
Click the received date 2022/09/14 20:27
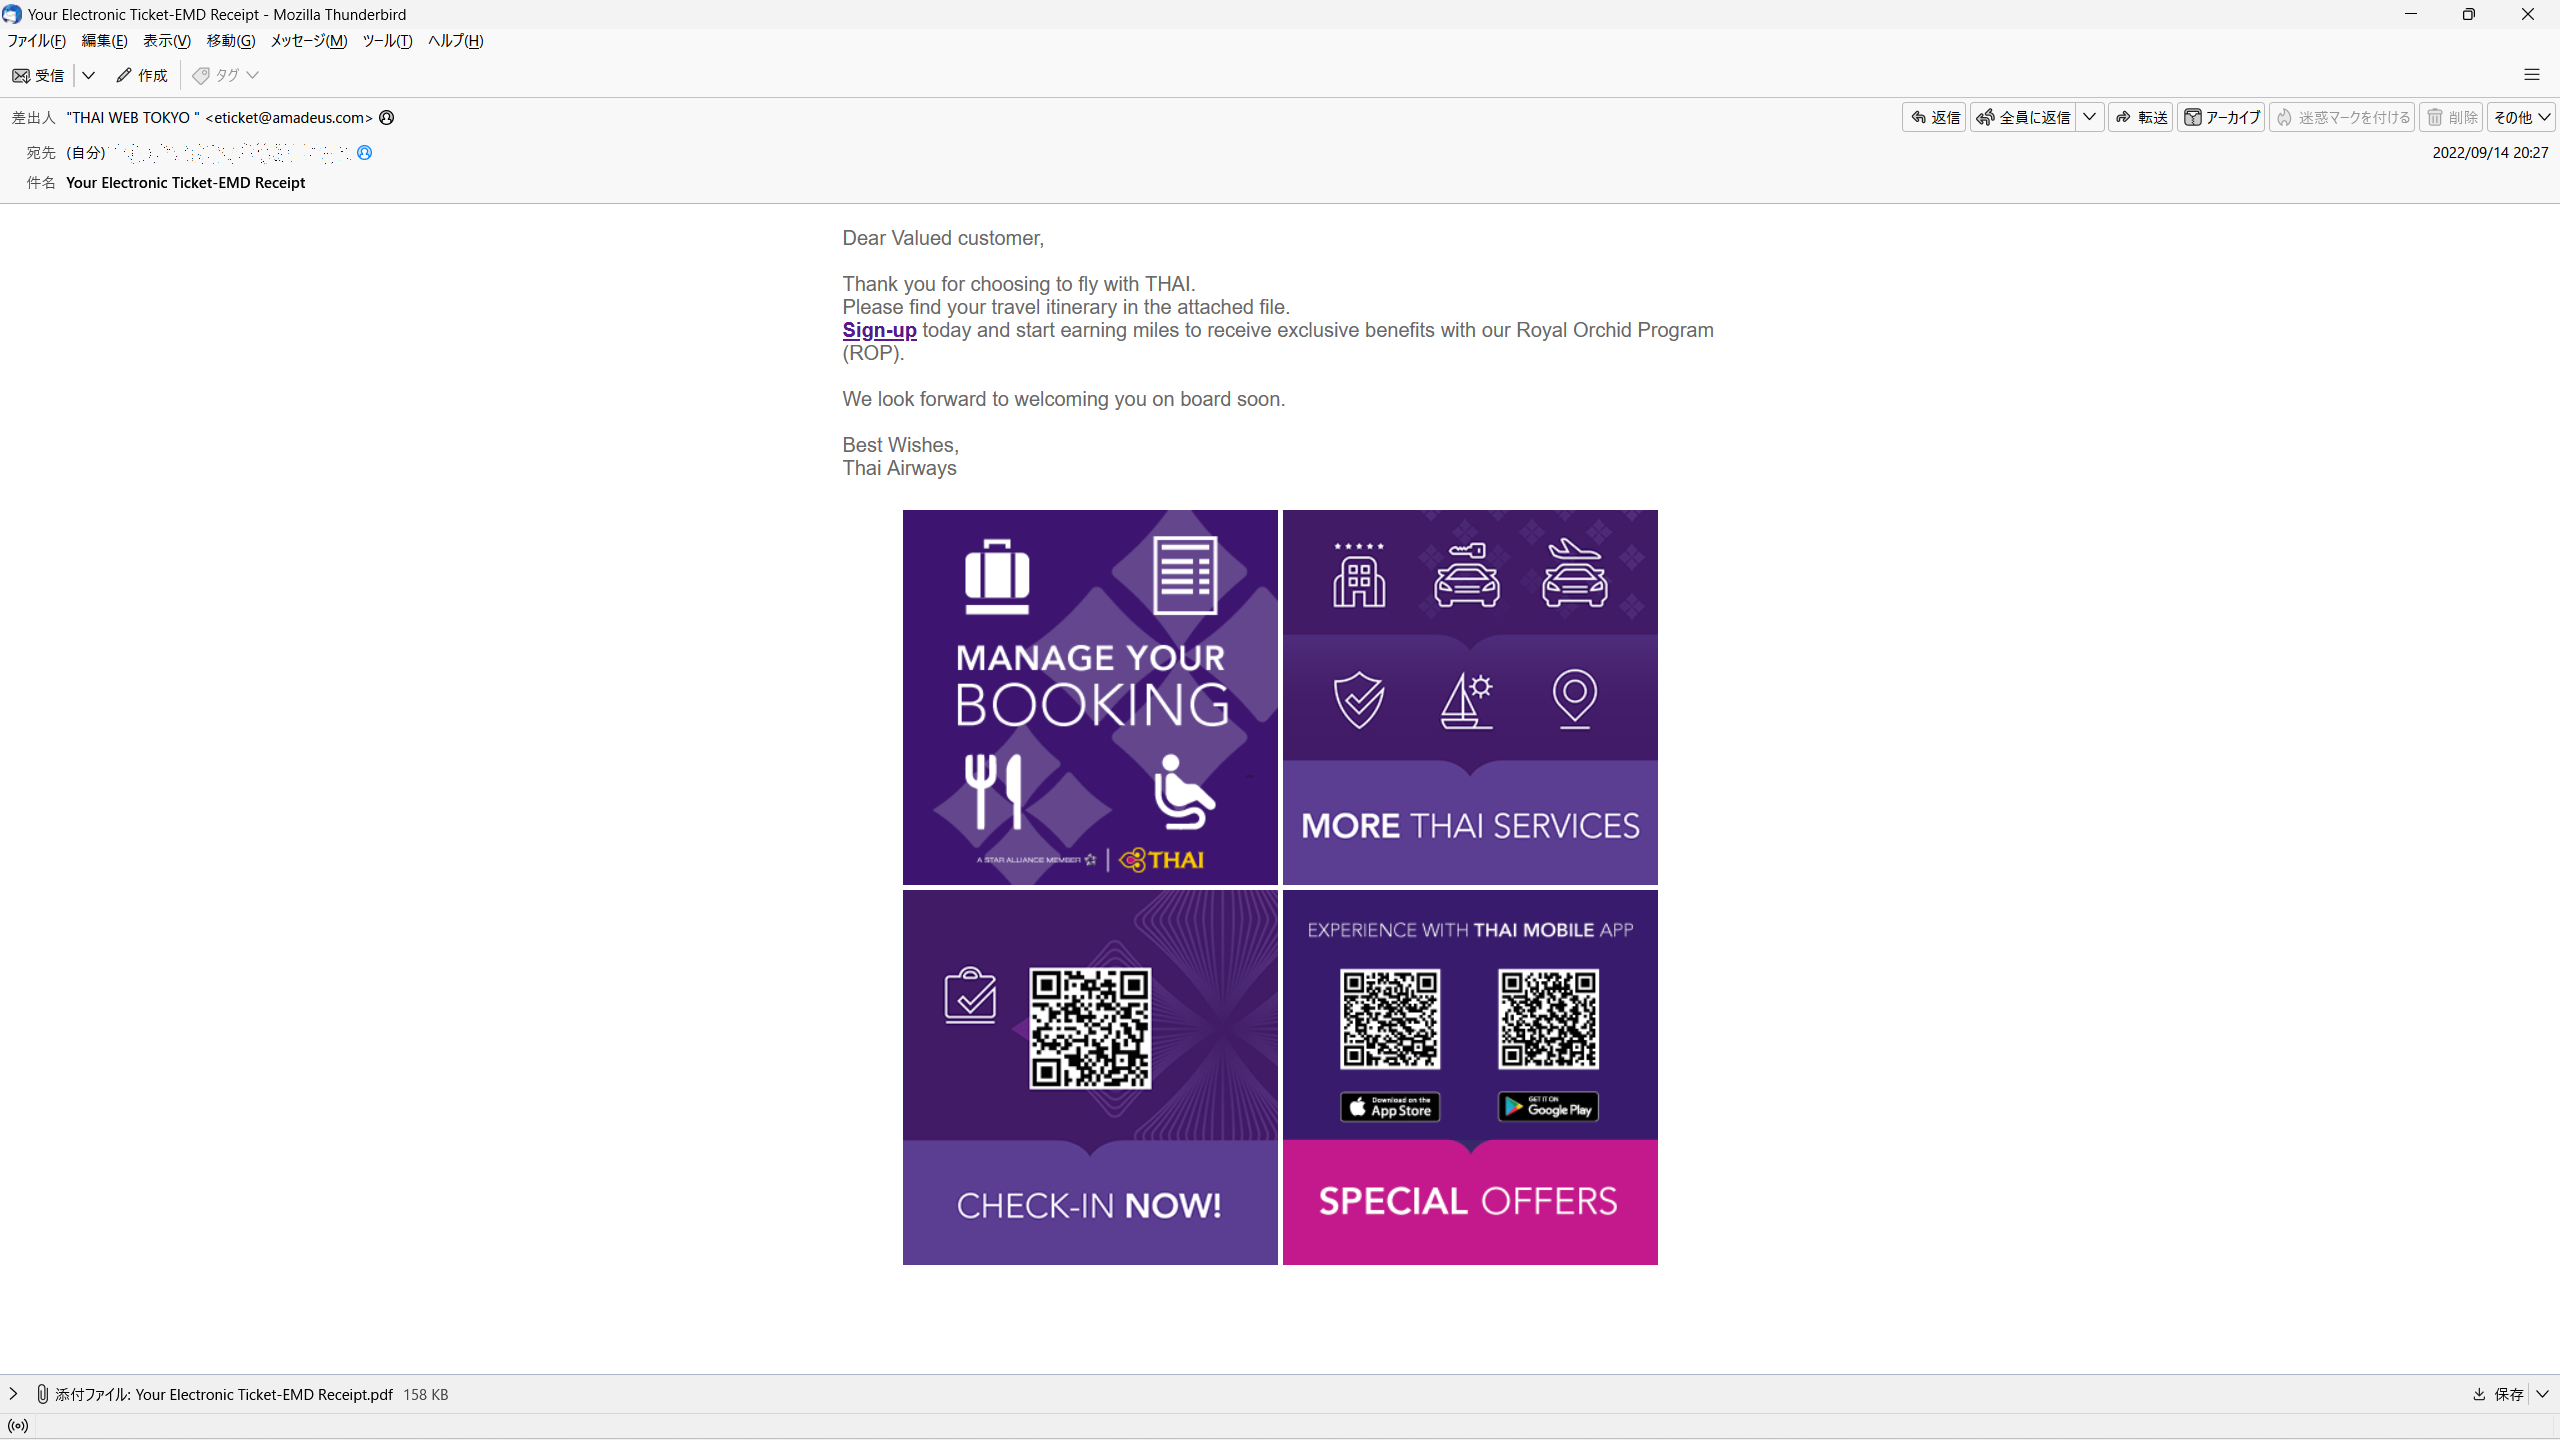point(2490,153)
